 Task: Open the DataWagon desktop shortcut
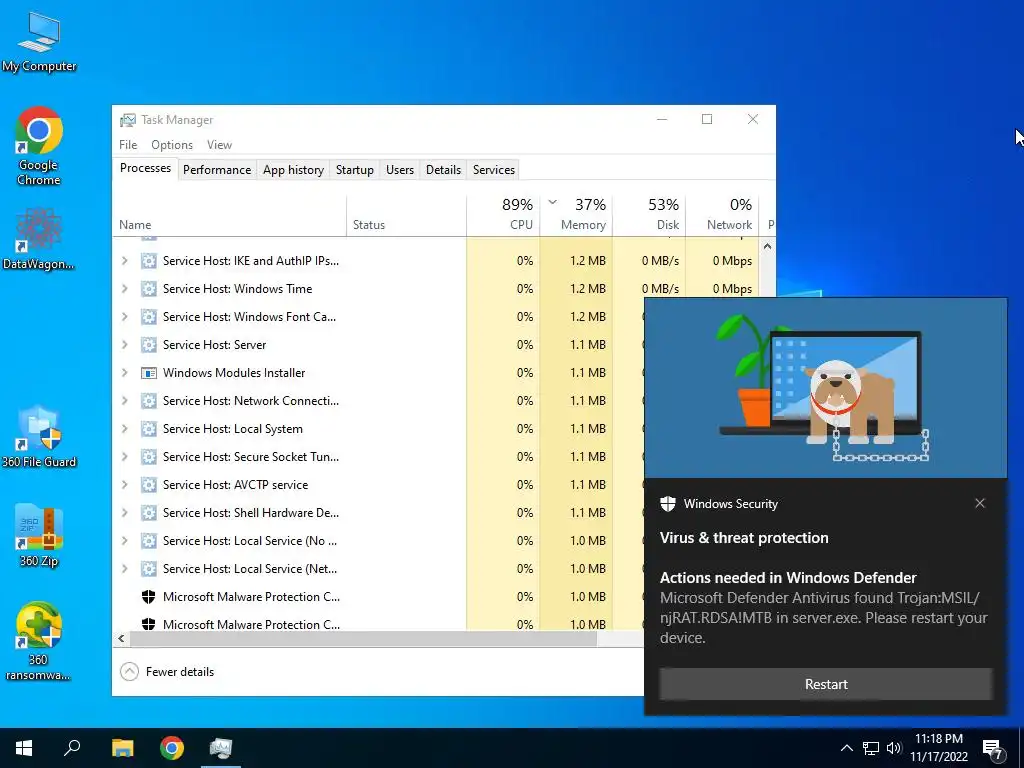39,238
